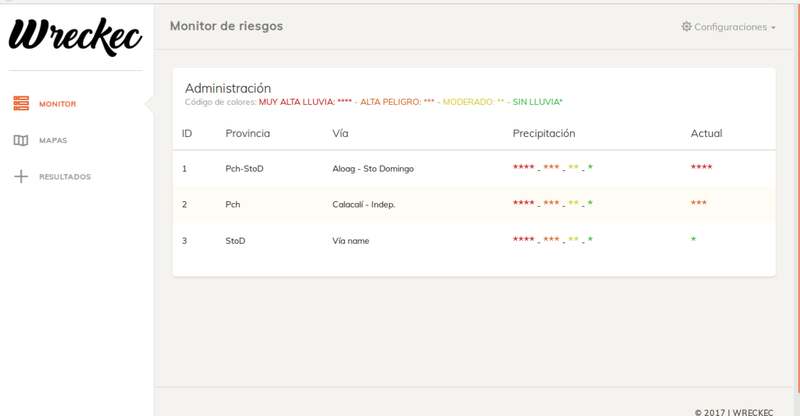Viewport: 800px width, 416px height.
Task: Click orange three-star Actual rating in row 2
Action: coord(698,203)
